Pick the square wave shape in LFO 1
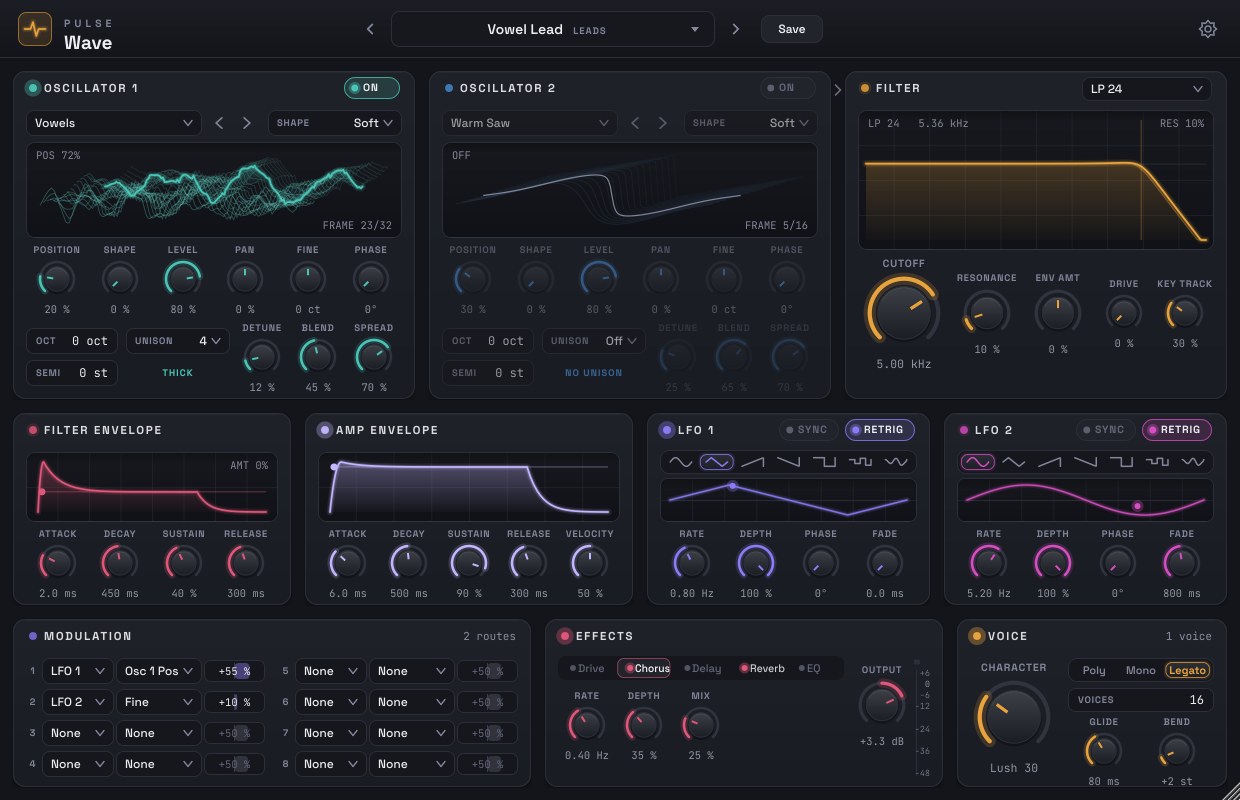Viewport: 1240px width, 800px height. (x=824, y=462)
